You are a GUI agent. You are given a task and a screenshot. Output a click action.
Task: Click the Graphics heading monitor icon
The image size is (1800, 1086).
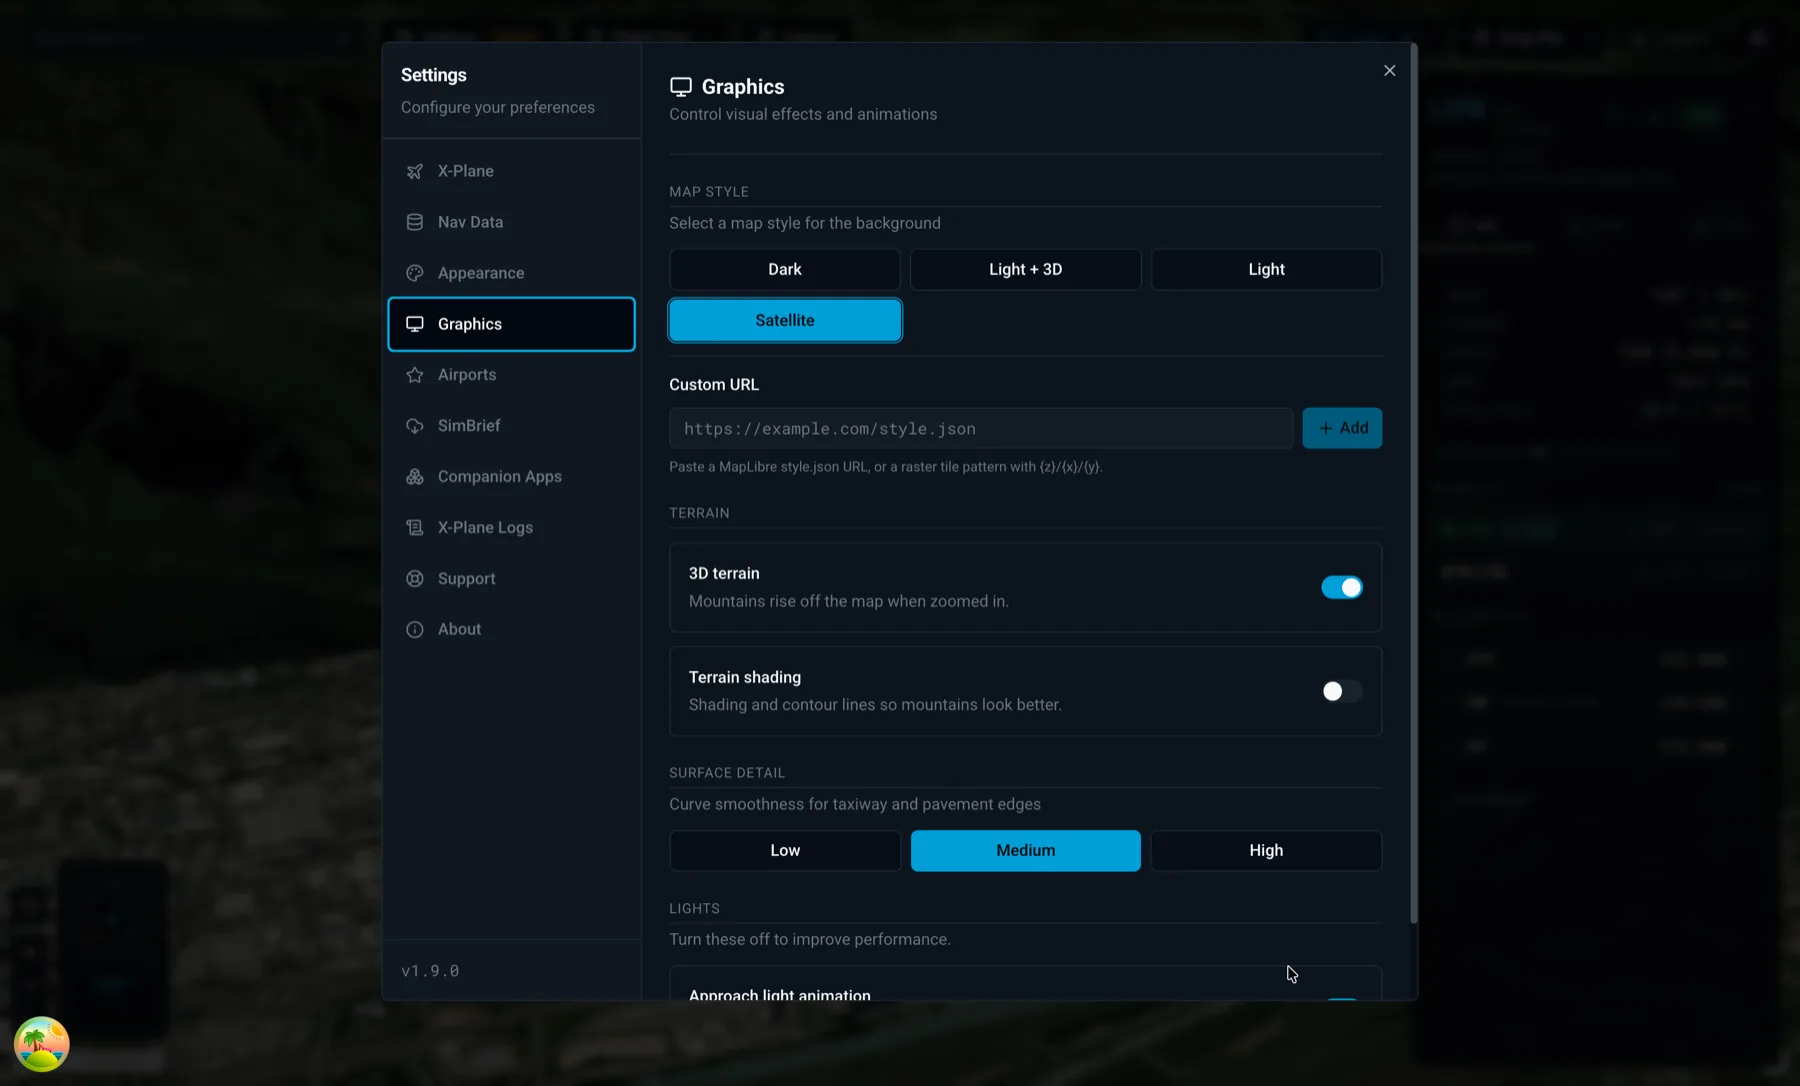click(x=681, y=87)
